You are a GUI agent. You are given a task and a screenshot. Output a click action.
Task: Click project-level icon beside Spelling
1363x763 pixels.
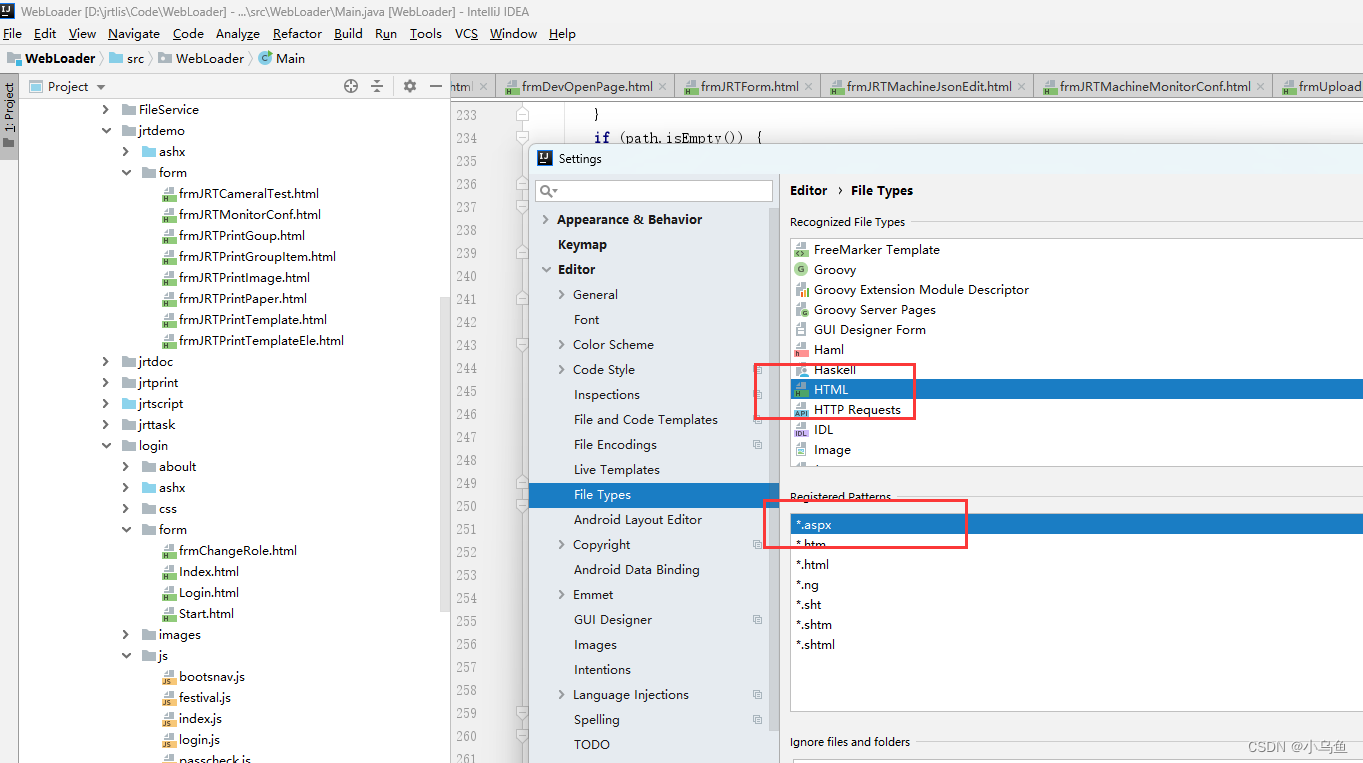click(x=757, y=720)
